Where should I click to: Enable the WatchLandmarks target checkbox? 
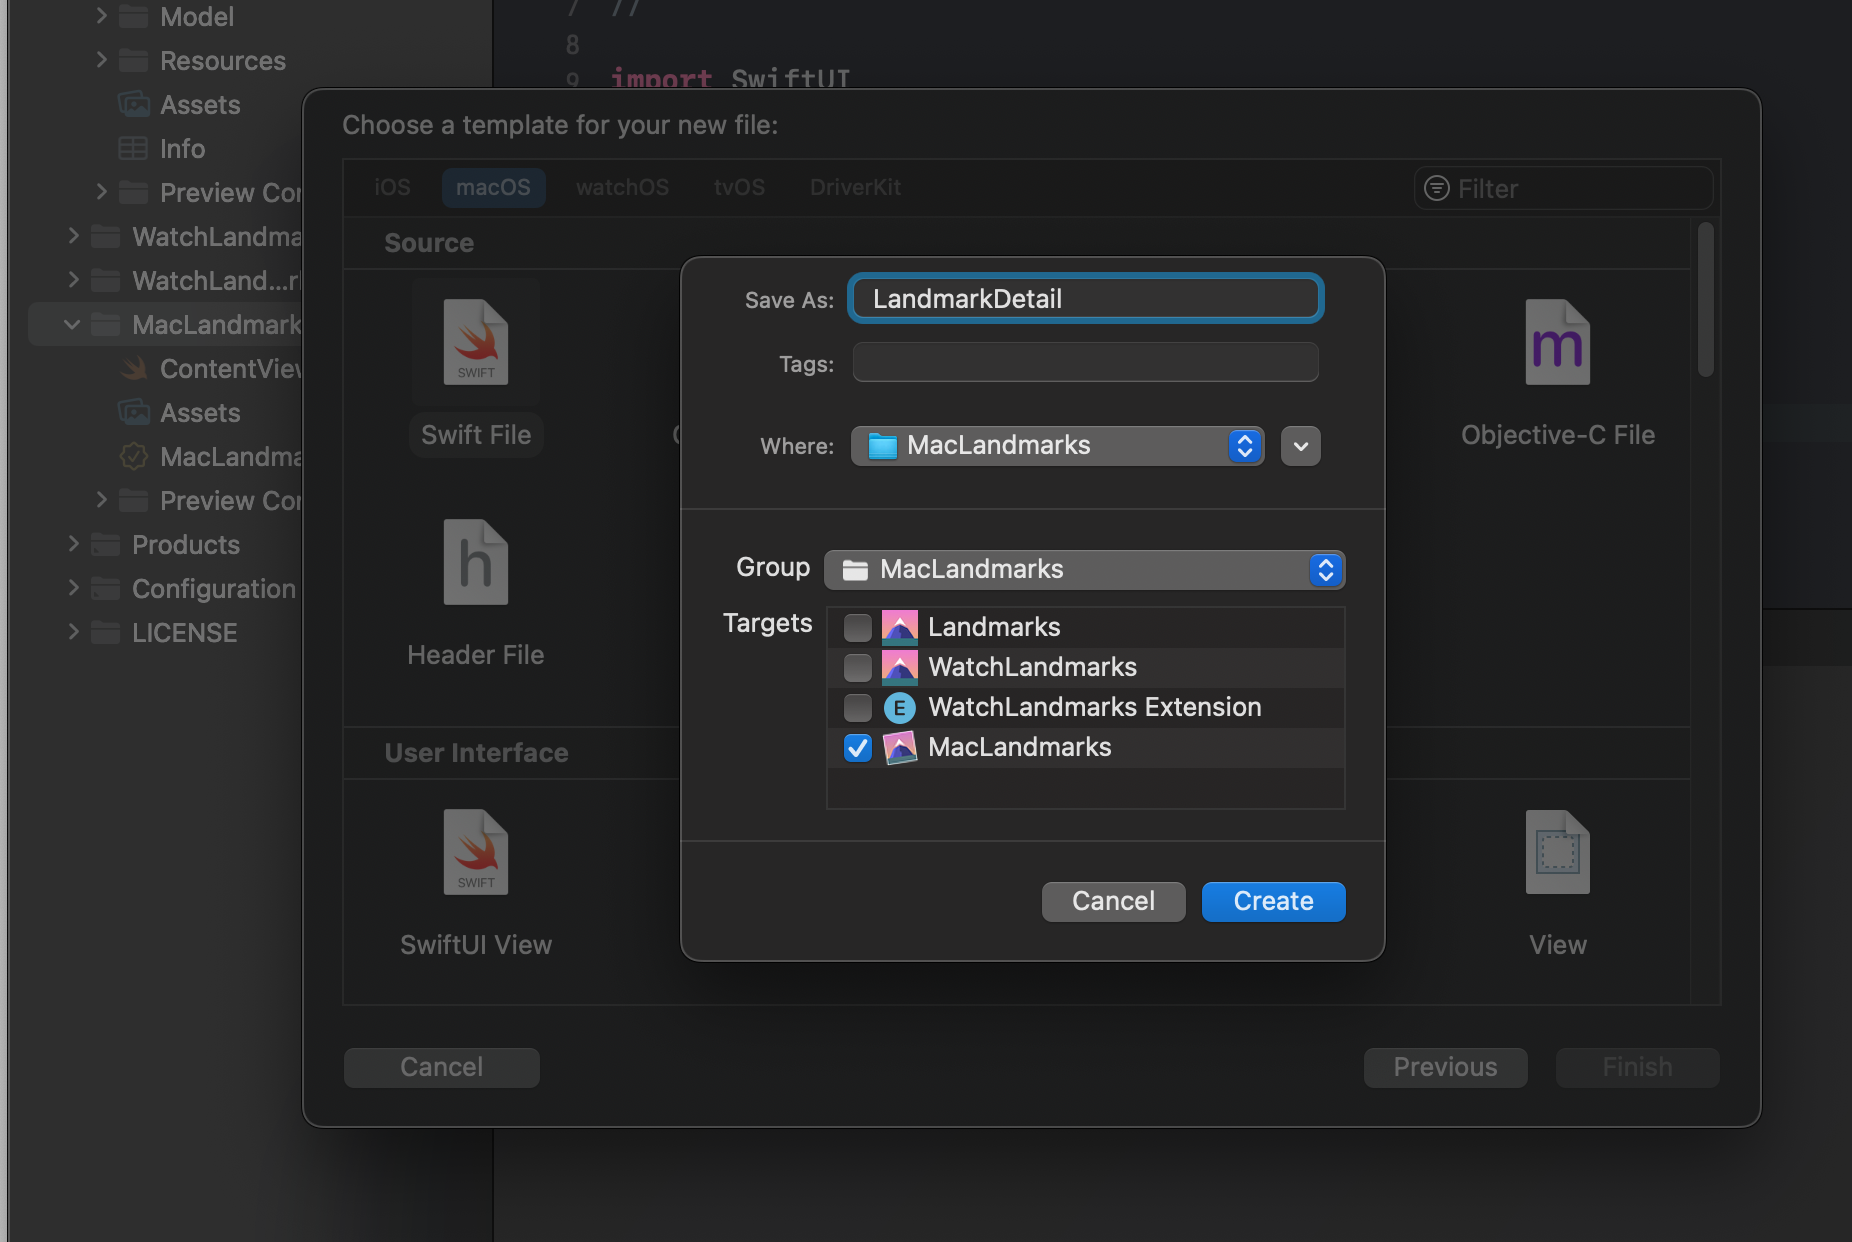(857, 667)
